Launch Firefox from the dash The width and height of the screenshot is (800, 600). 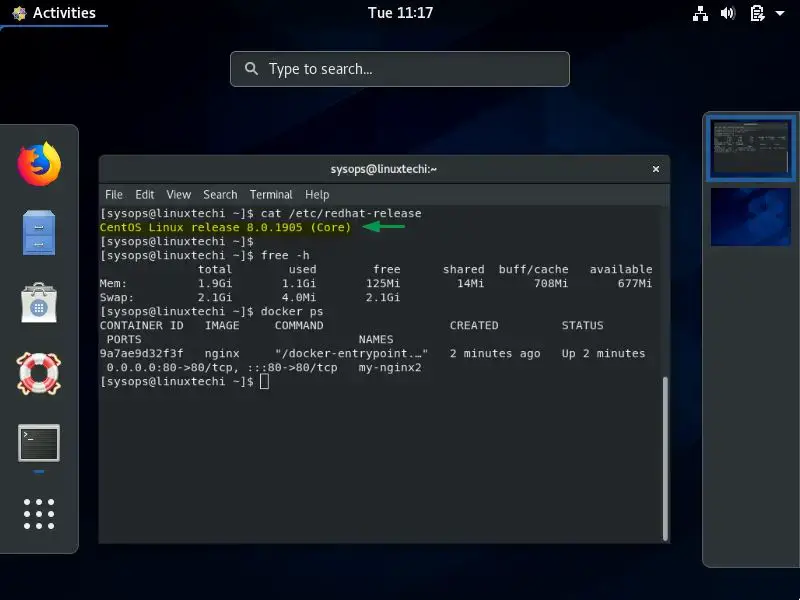(x=39, y=164)
